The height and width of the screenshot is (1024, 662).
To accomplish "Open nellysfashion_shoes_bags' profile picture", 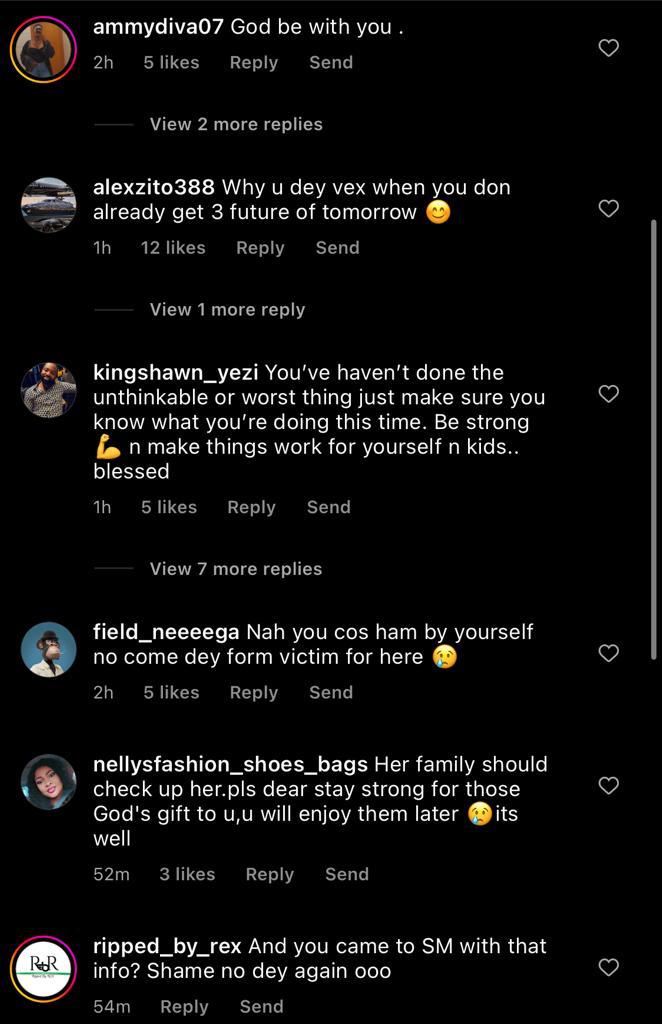I will tap(49, 782).
